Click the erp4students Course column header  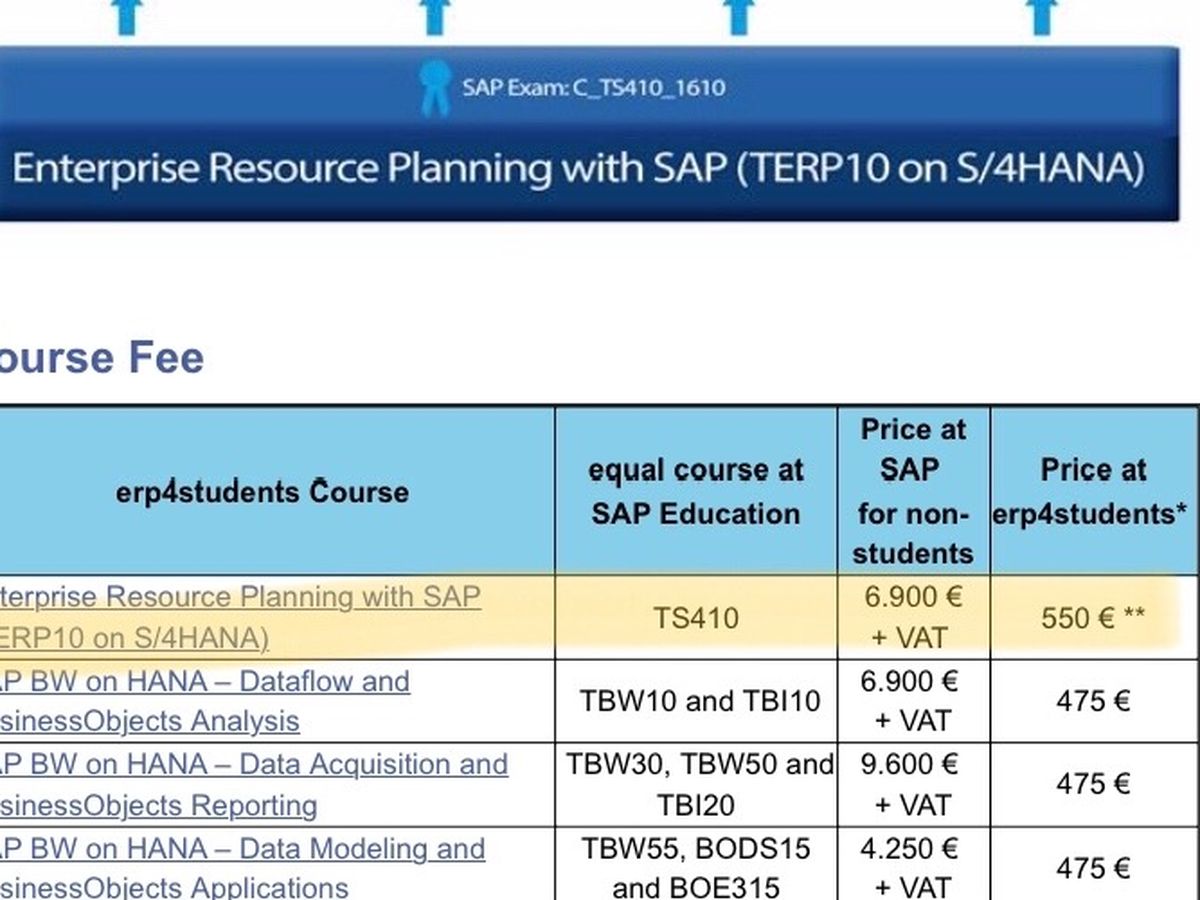[x=259, y=491]
